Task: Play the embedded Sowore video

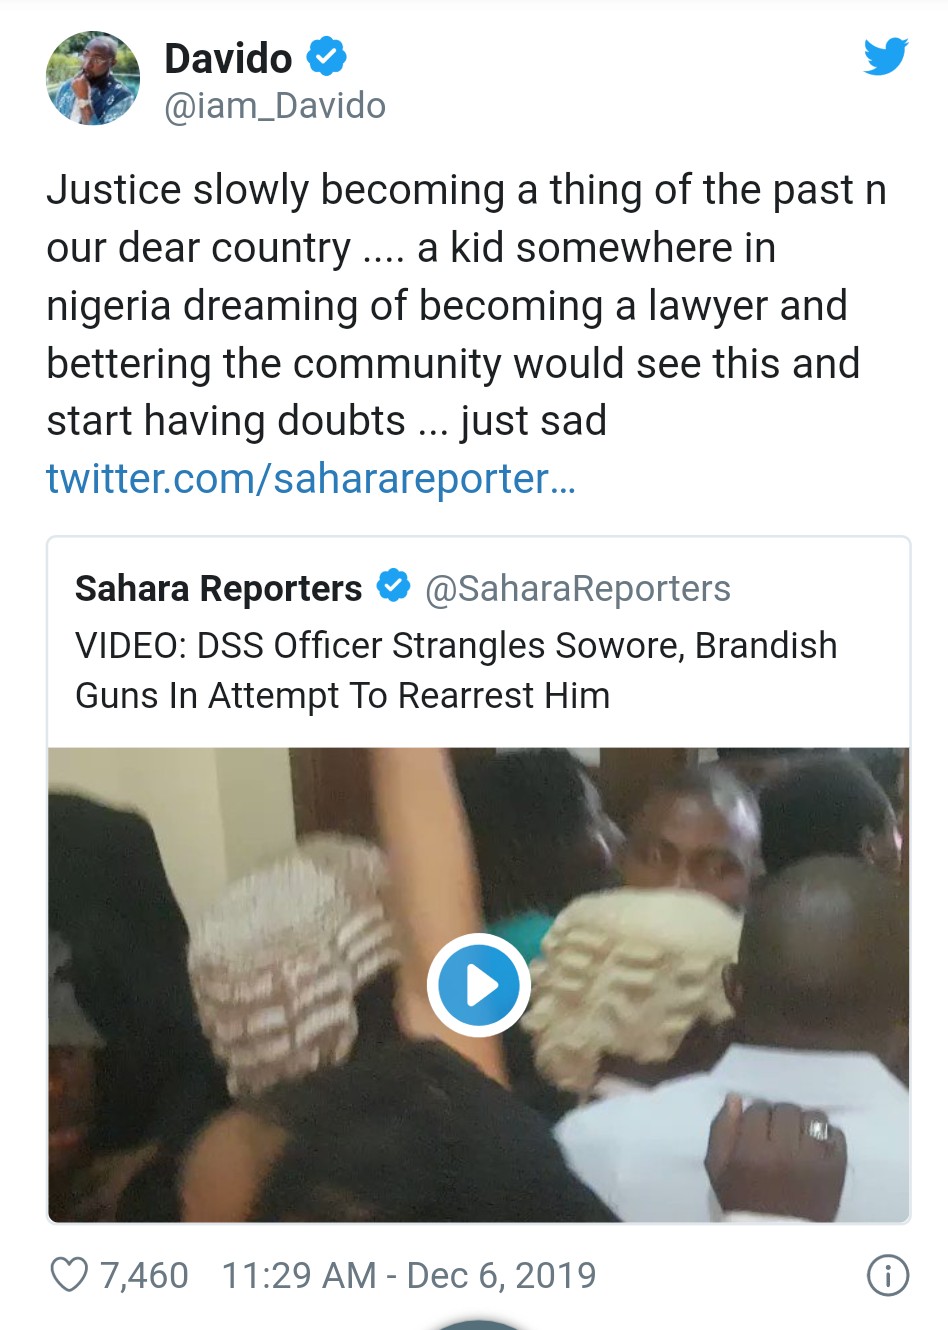Action: (x=479, y=985)
